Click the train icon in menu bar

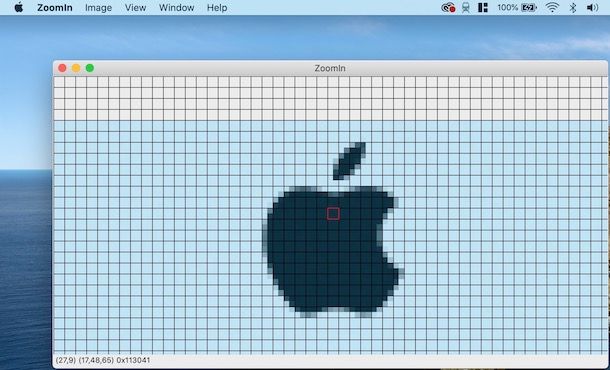[466, 7]
